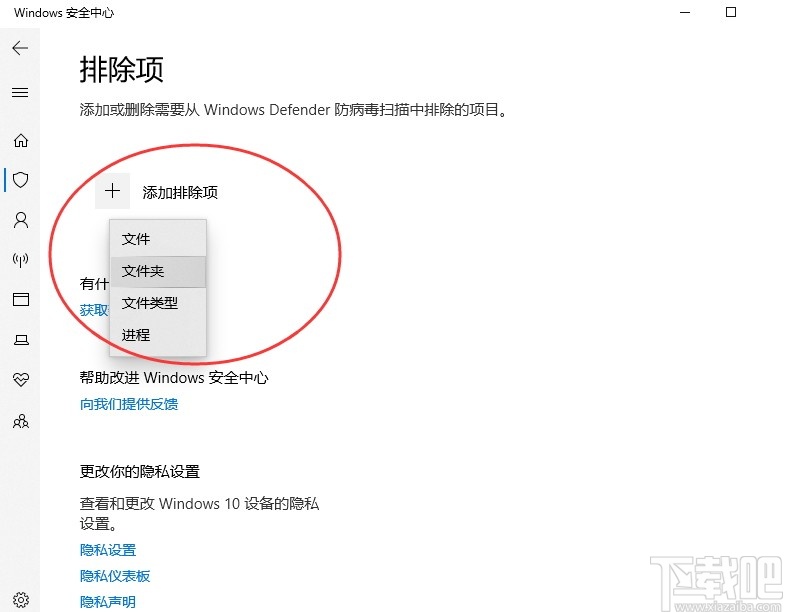Choose 文件类型 from the dropdown menu
The width and height of the screenshot is (785, 612).
pyautogui.click(x=158, y=303)
